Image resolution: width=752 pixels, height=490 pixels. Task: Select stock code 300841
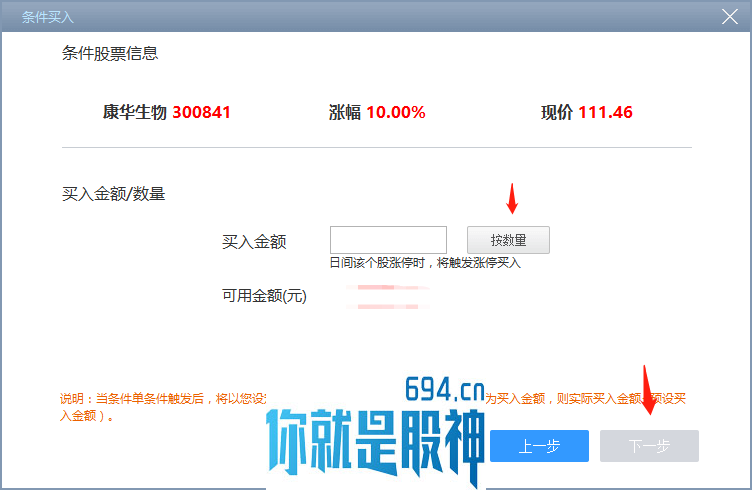(201, 112)
